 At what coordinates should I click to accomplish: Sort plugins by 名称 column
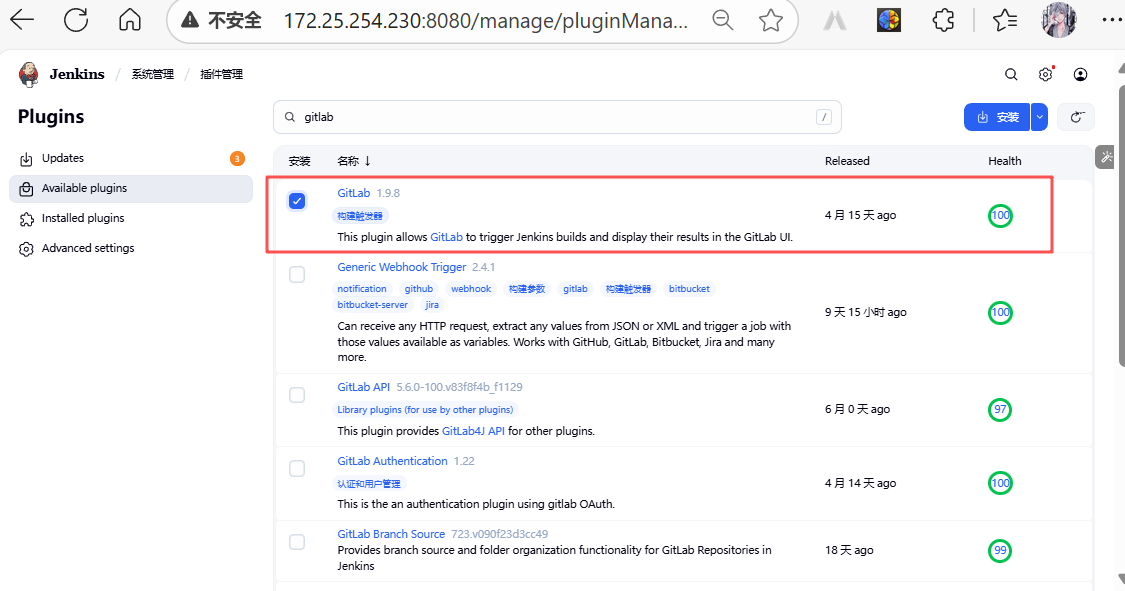pos(354,161)
